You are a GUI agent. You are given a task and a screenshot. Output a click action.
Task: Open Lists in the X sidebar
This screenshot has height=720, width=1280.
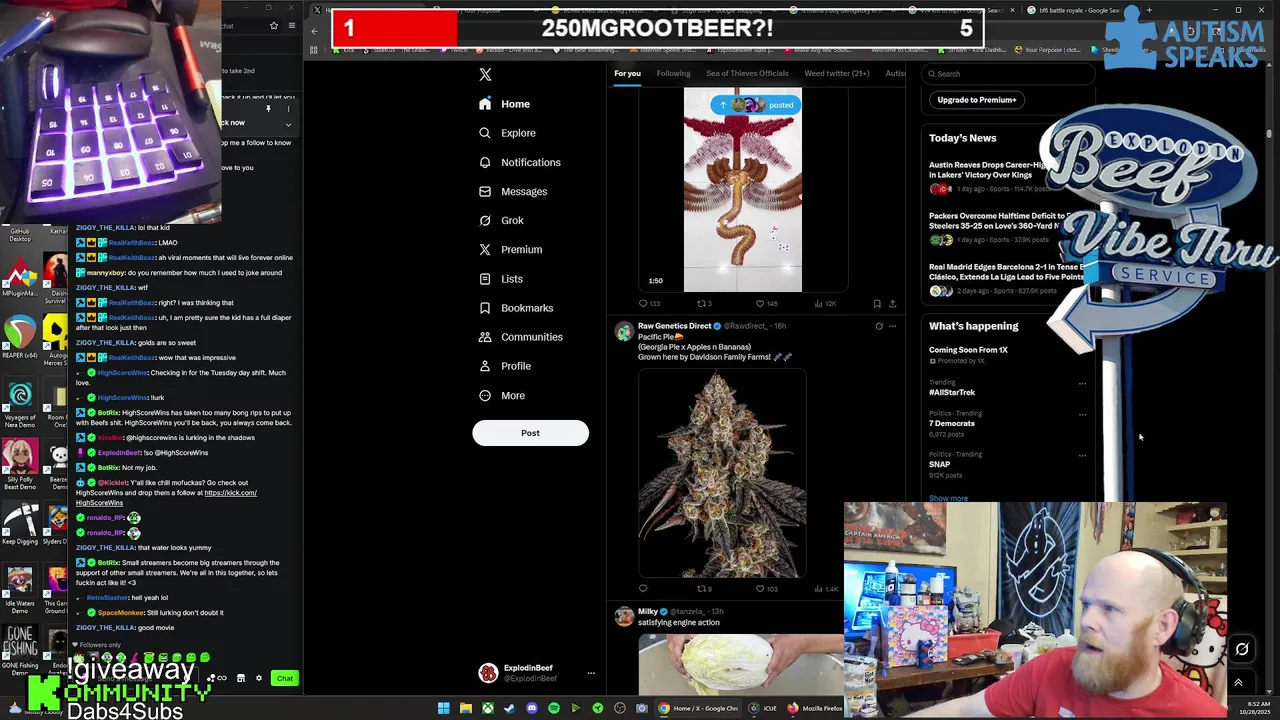tap(501, 279)
